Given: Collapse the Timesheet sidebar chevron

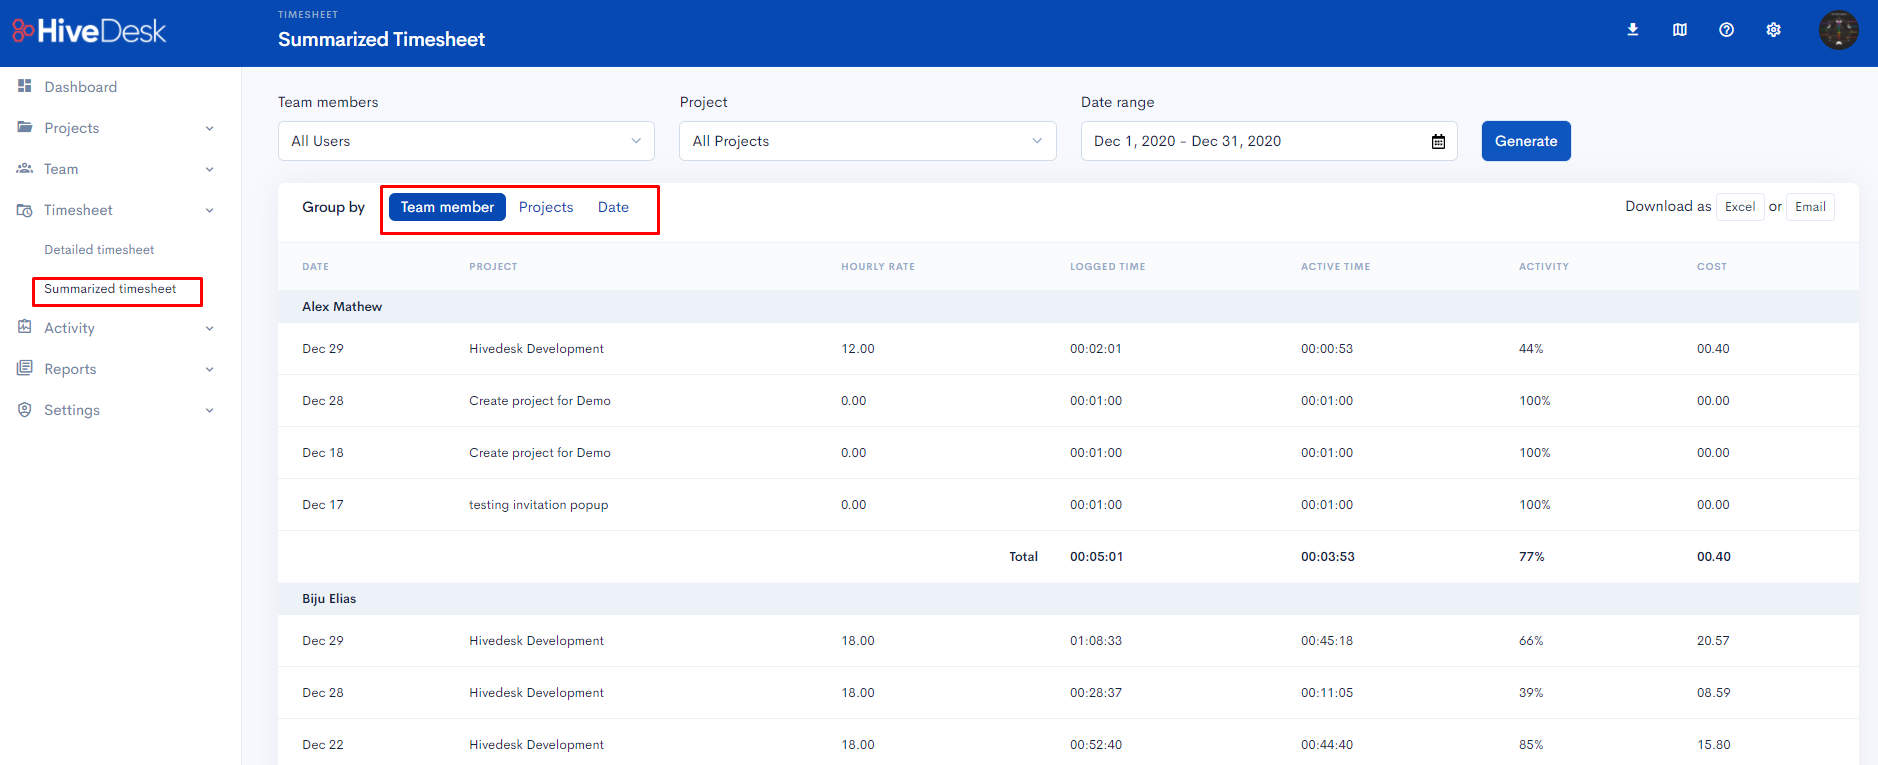Looking at the screenshot, I should (x=210, y=210).
